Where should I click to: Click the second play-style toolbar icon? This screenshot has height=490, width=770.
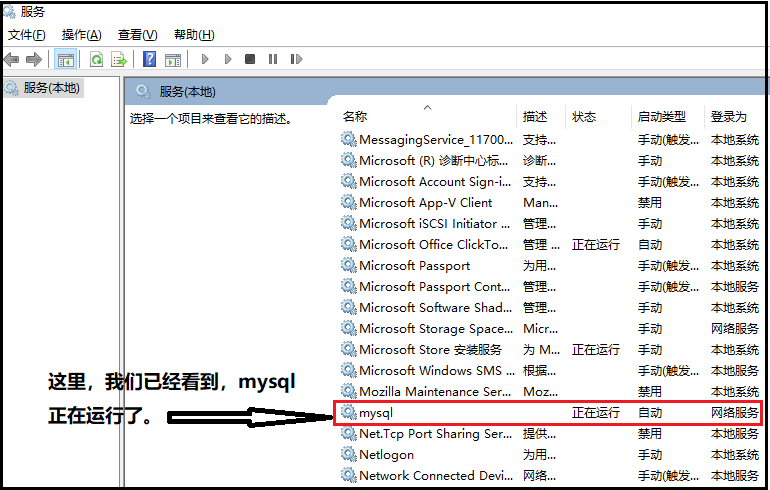click(228, 59)
